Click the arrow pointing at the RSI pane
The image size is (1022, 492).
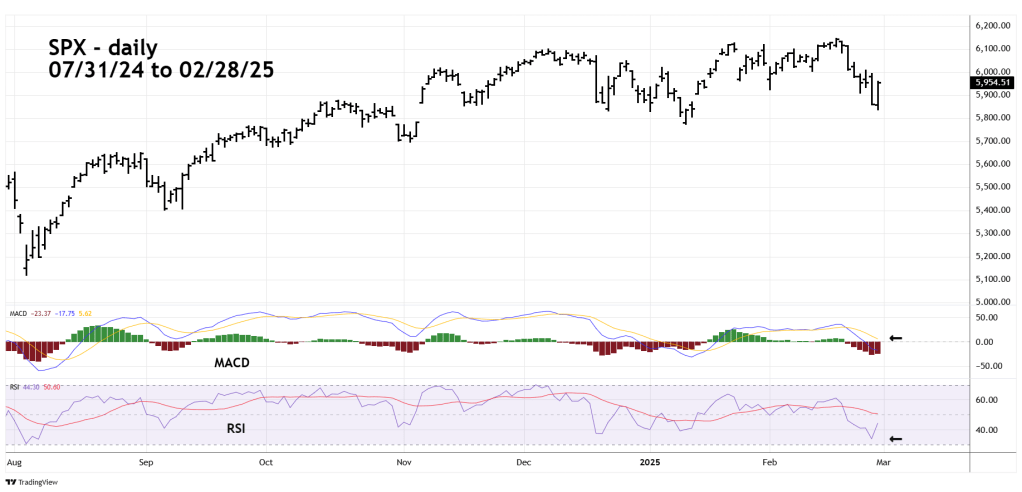[896, 438]
